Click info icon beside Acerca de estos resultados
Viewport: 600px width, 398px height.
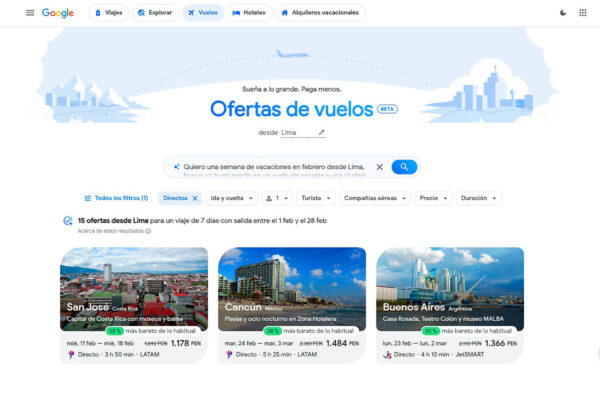148,231
